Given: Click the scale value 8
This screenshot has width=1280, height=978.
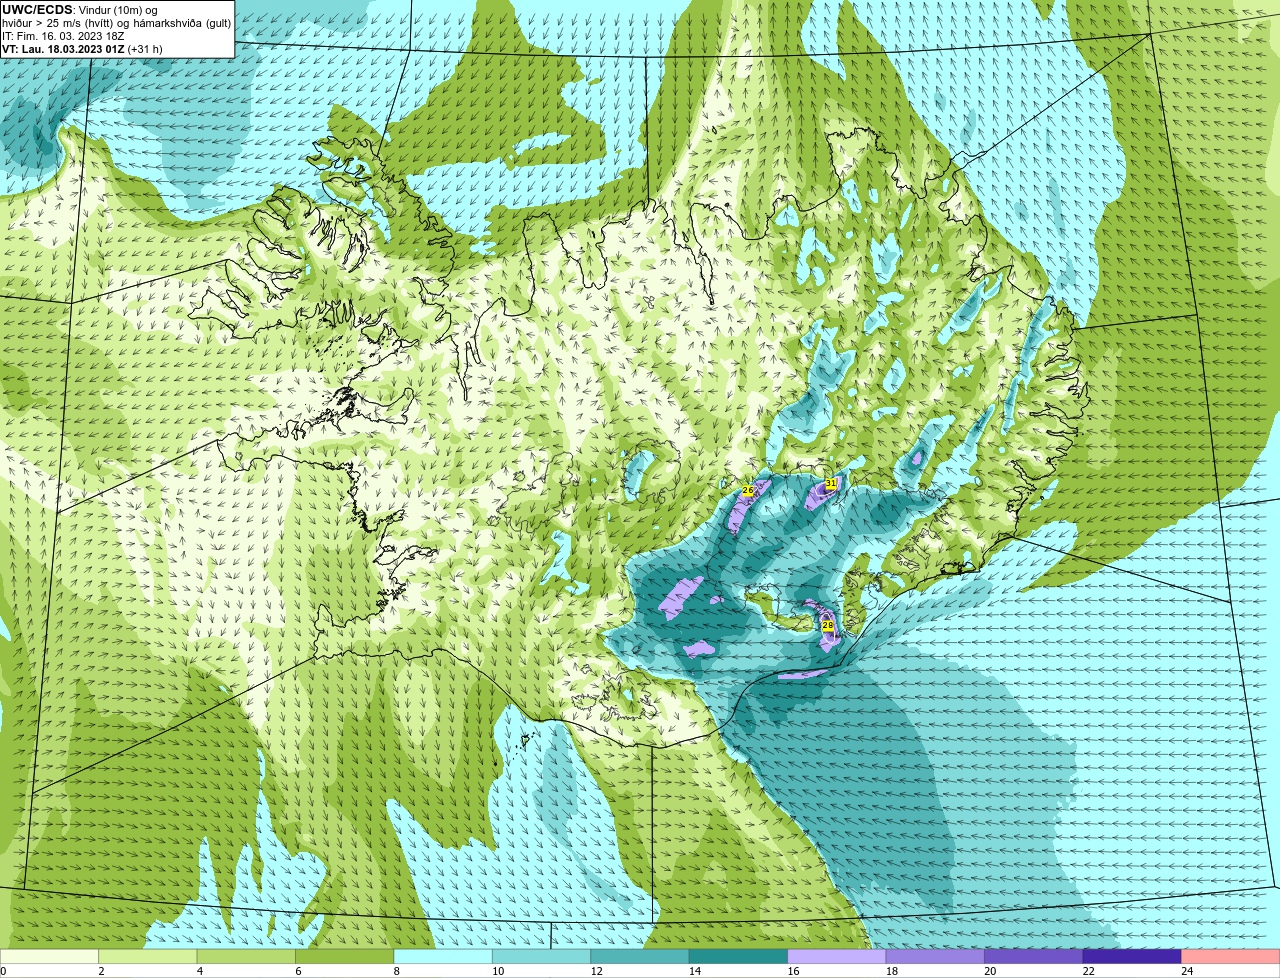Looking at the screenshot, I should pos(395,971).
